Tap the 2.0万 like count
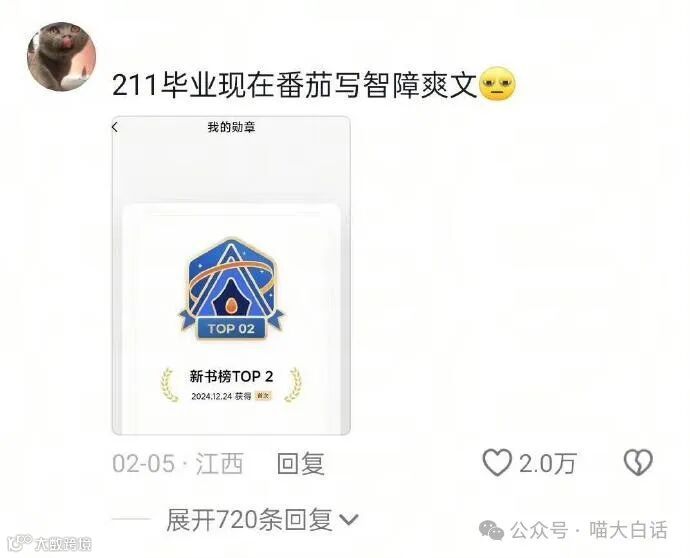The height and width of the screenshot is (558, 690). pyautogui.click(x=547, y=463)
